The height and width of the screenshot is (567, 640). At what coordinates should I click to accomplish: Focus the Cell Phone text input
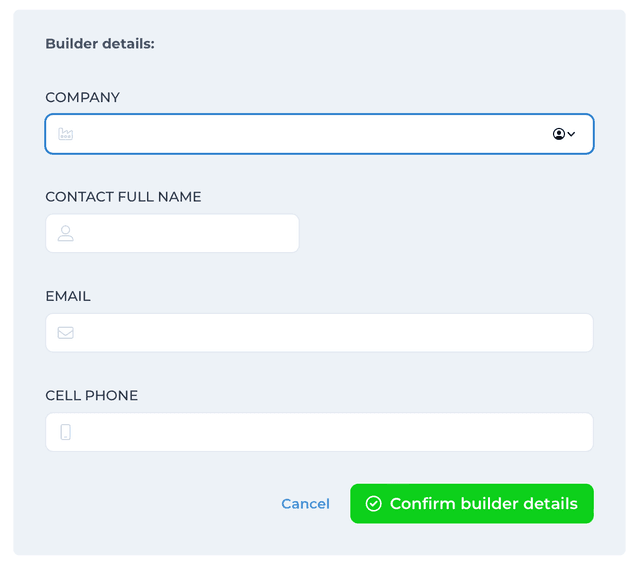(x=330, y=432)
